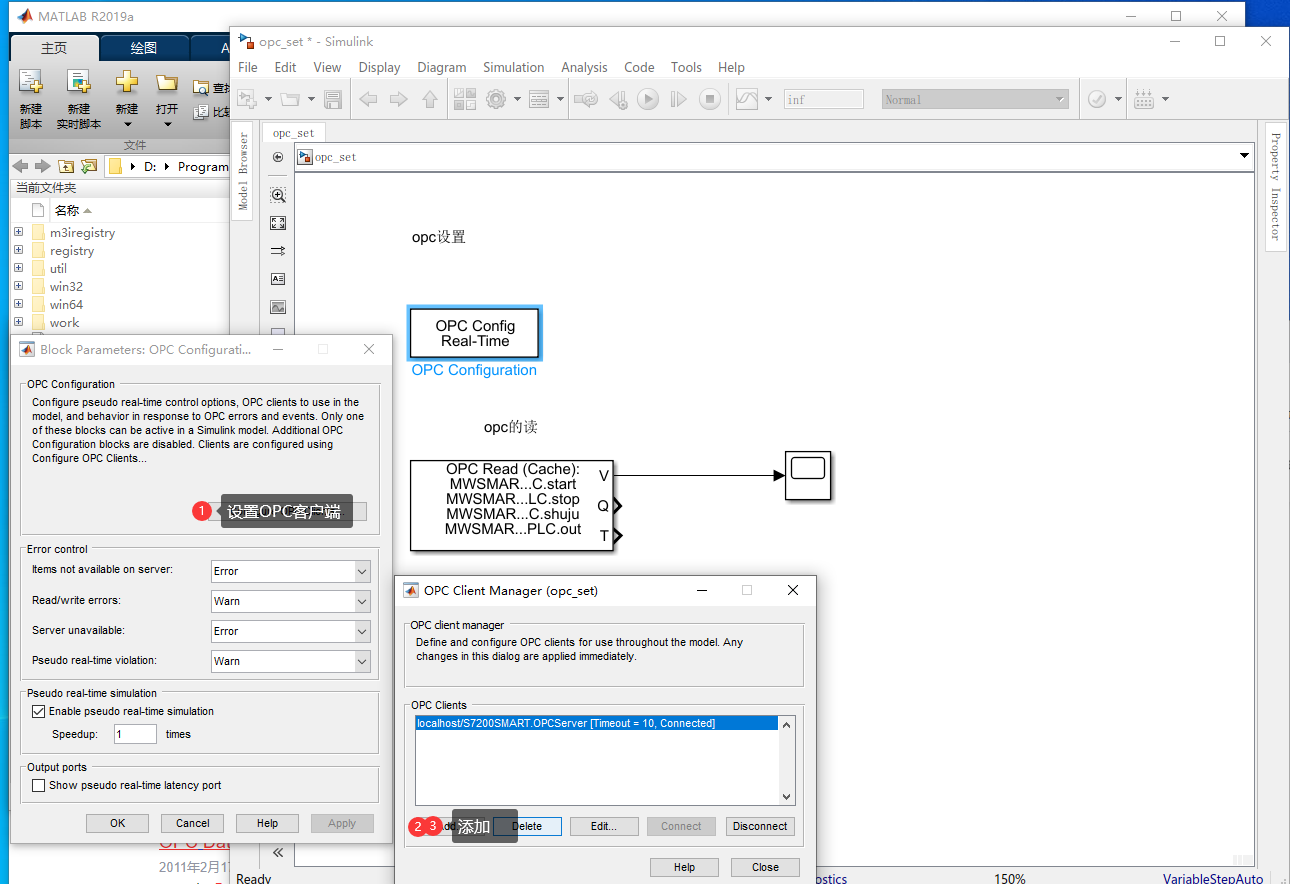This screenshot has width=1290, height=884.
Task: Click the Stop simulation icon
Action: [709, 99]
